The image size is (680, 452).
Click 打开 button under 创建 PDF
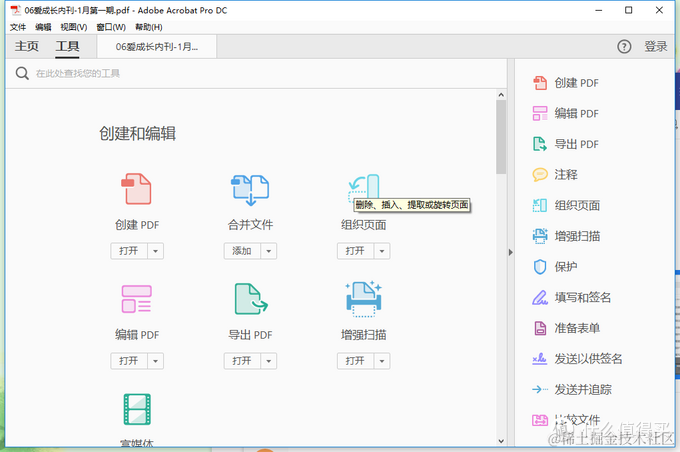[x=129, y=251]
